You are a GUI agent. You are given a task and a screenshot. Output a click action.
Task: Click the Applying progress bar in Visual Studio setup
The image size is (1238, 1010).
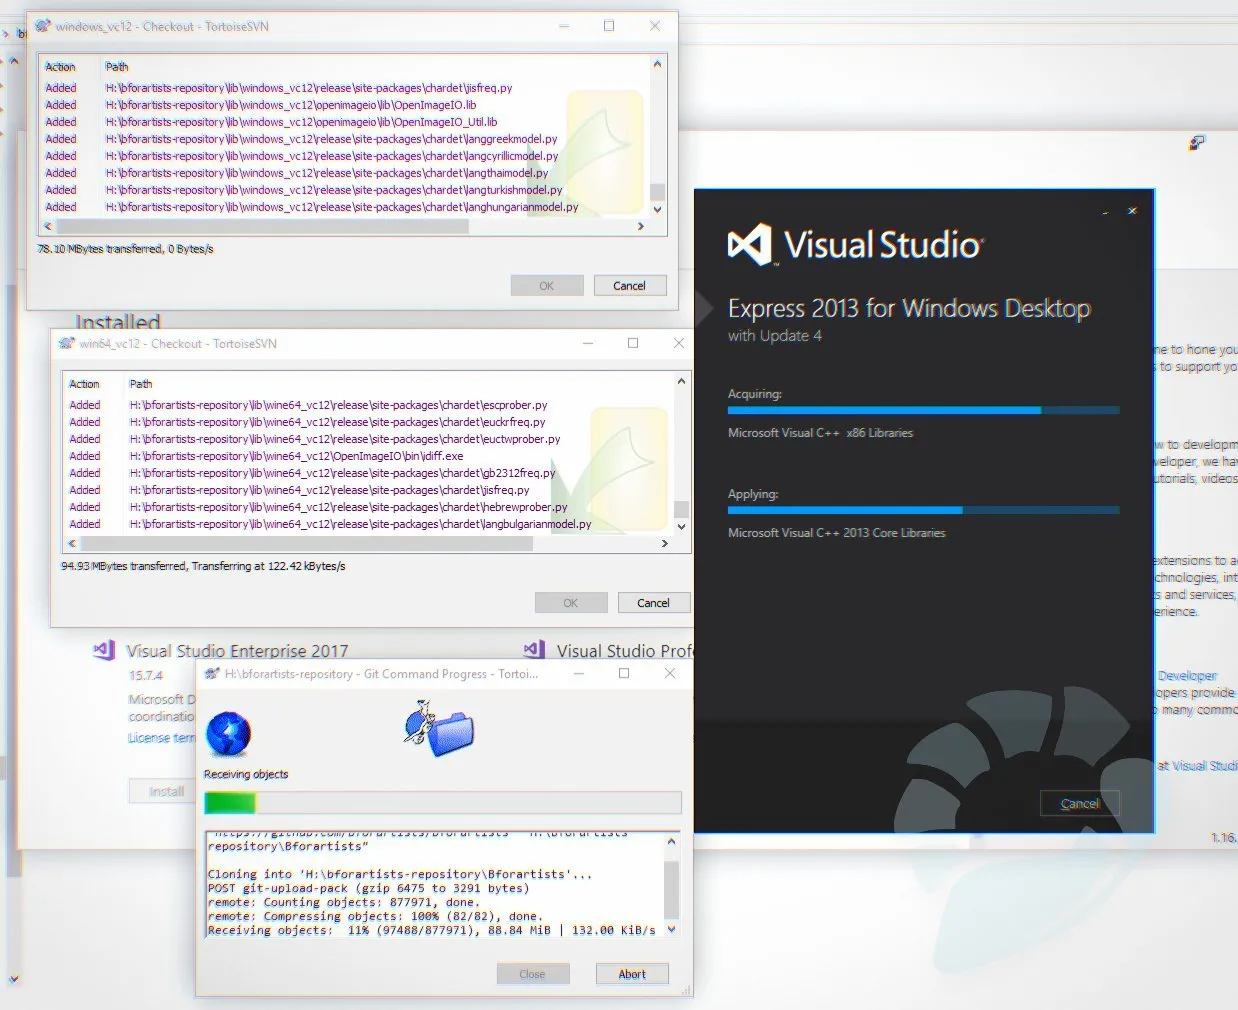click(x=923, y=510)
